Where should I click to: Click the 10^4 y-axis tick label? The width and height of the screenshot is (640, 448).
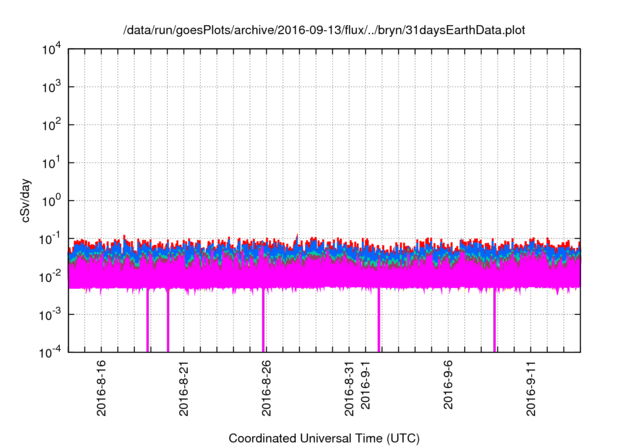coord(51,50)
